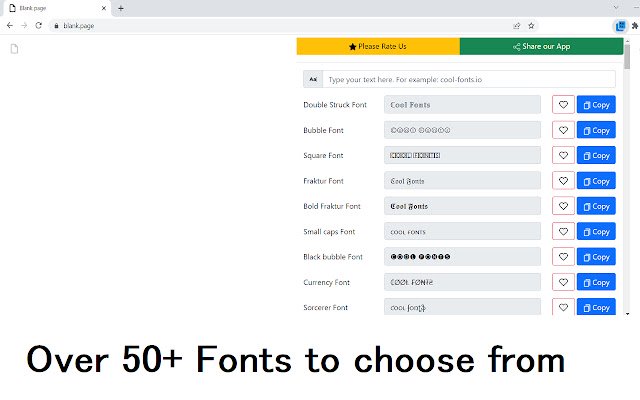Bookmark this page with star icon
Viewport: 640px width, 400px height.
click(x=531, y=26)
